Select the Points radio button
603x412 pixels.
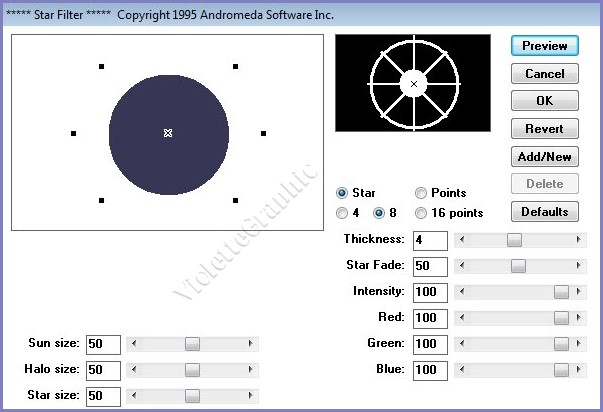421,193
